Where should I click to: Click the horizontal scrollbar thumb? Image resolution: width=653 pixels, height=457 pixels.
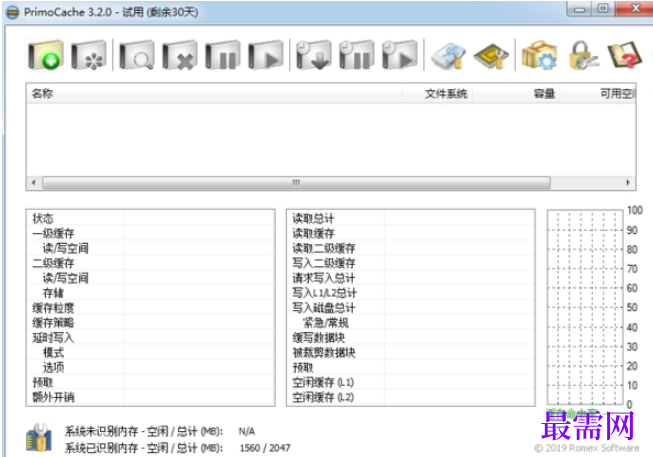(x=297, y=182)
